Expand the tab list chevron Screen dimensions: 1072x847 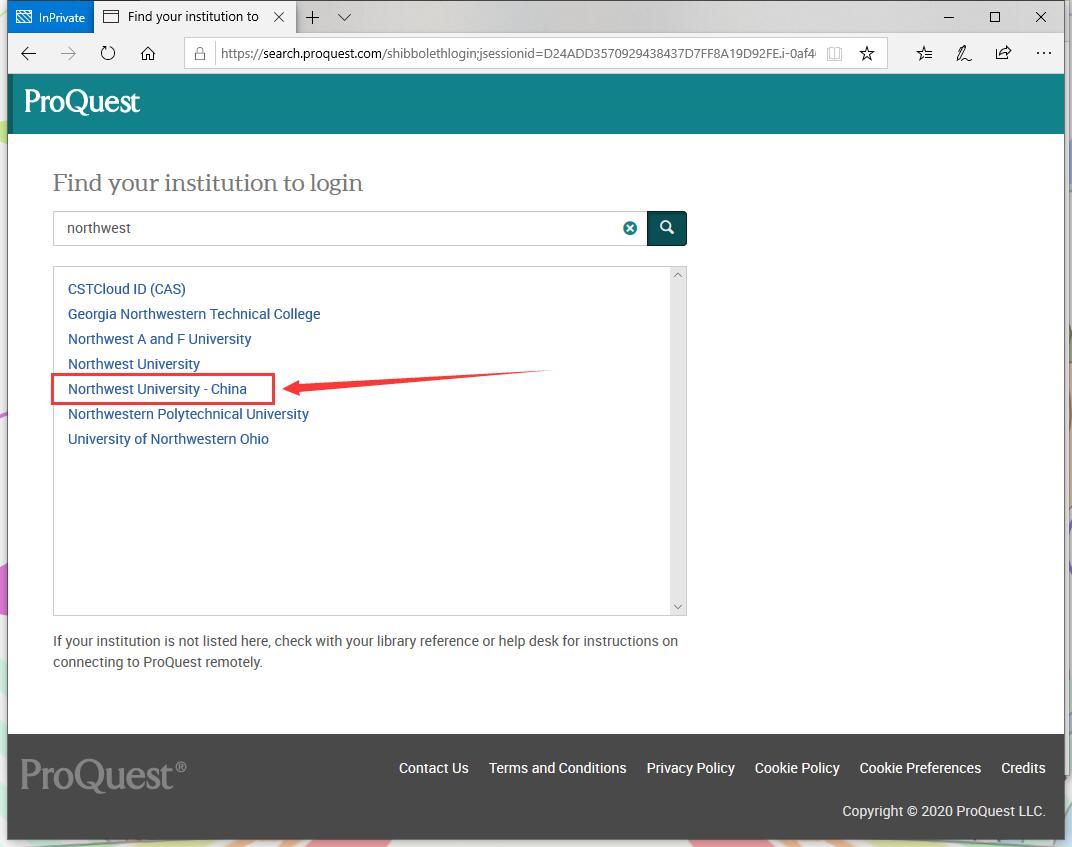(344, 17)
